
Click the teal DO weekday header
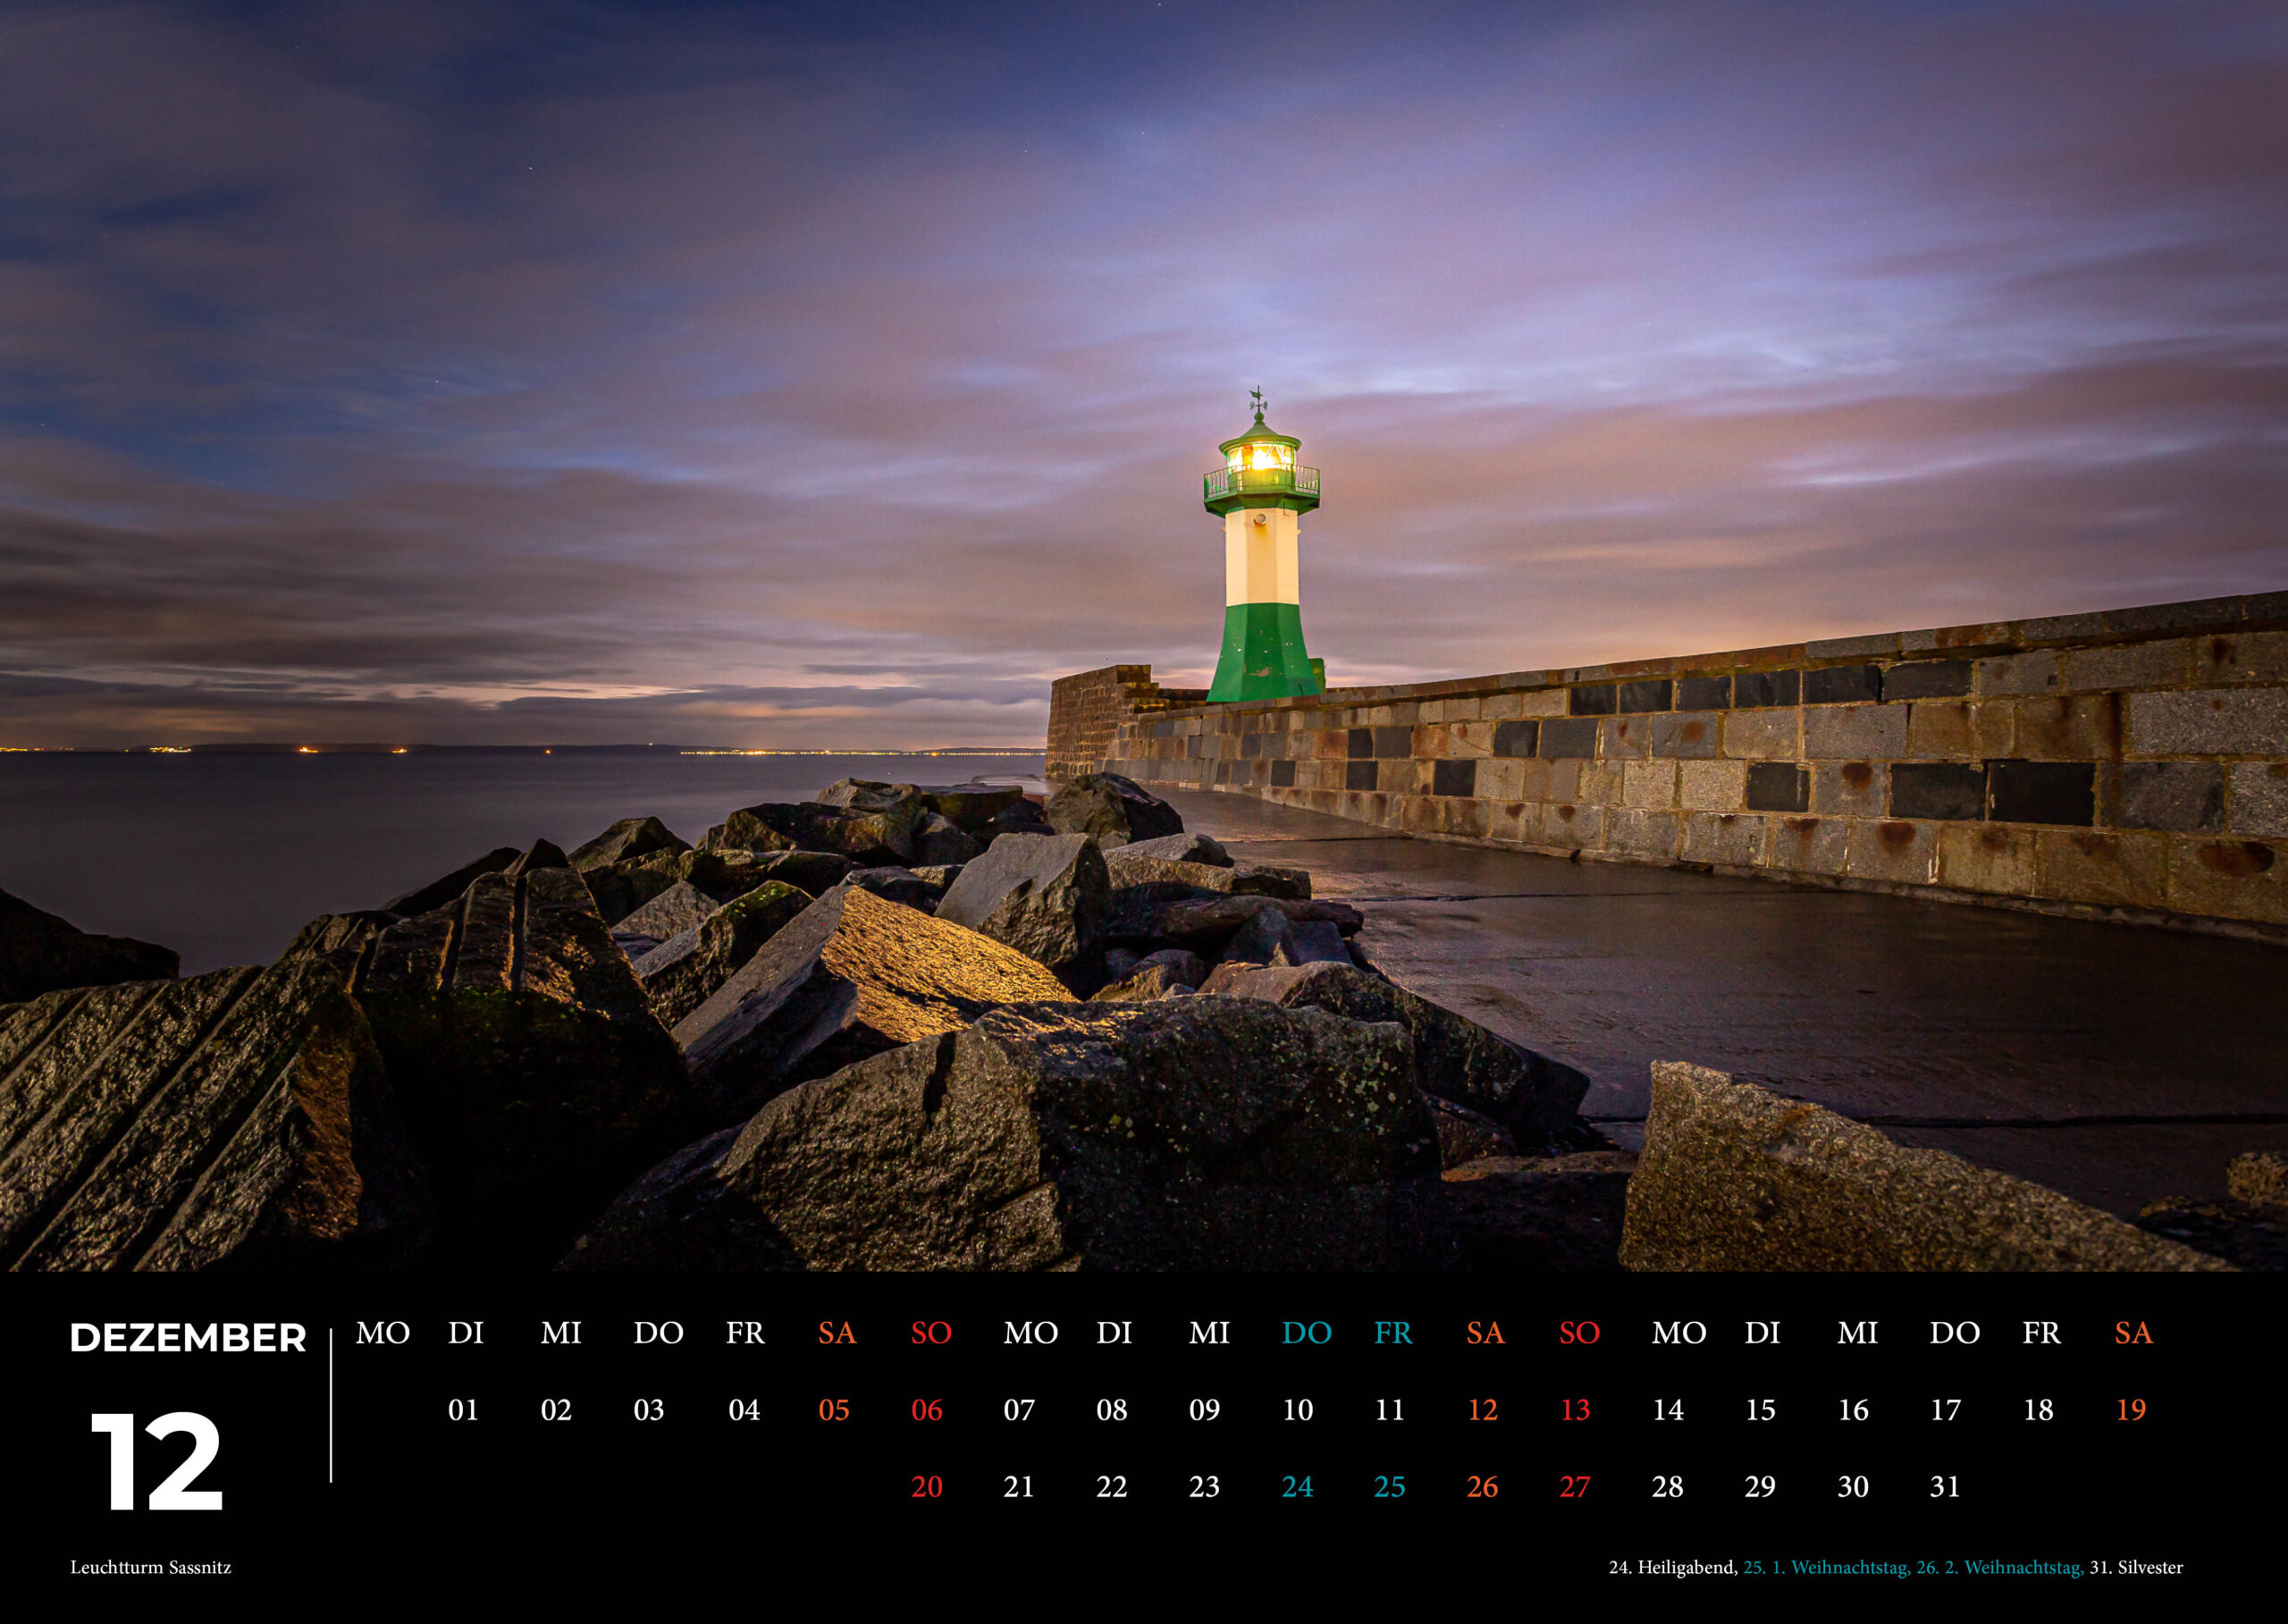(x=1306, y=1333)
